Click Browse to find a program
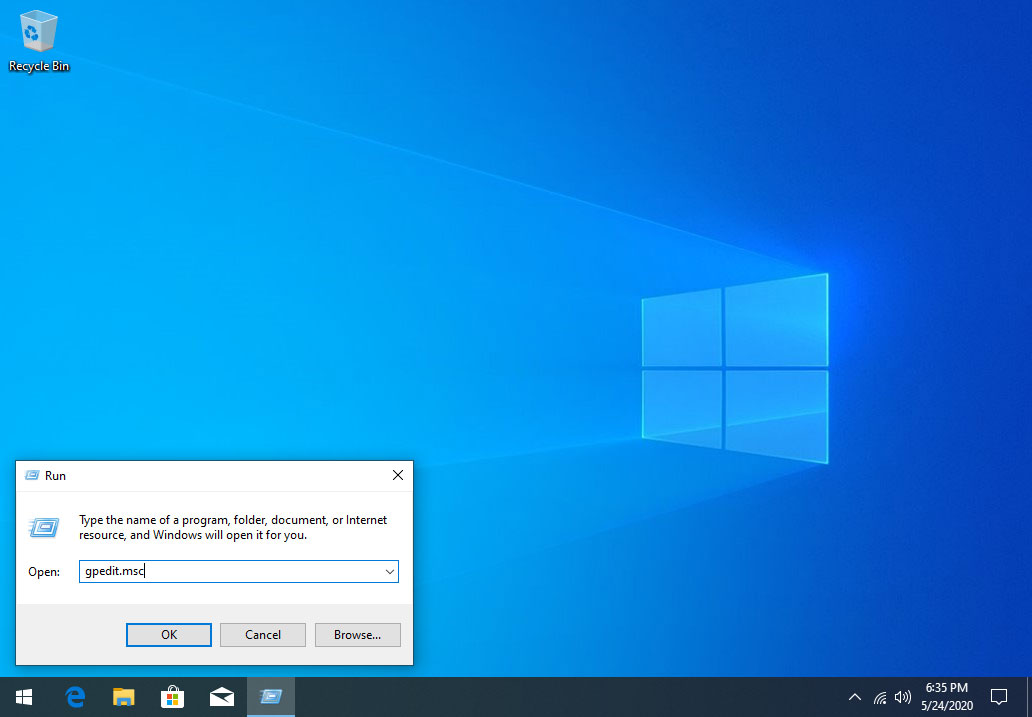This screenshot has width=1032, height=717. (x=357, y=634)
